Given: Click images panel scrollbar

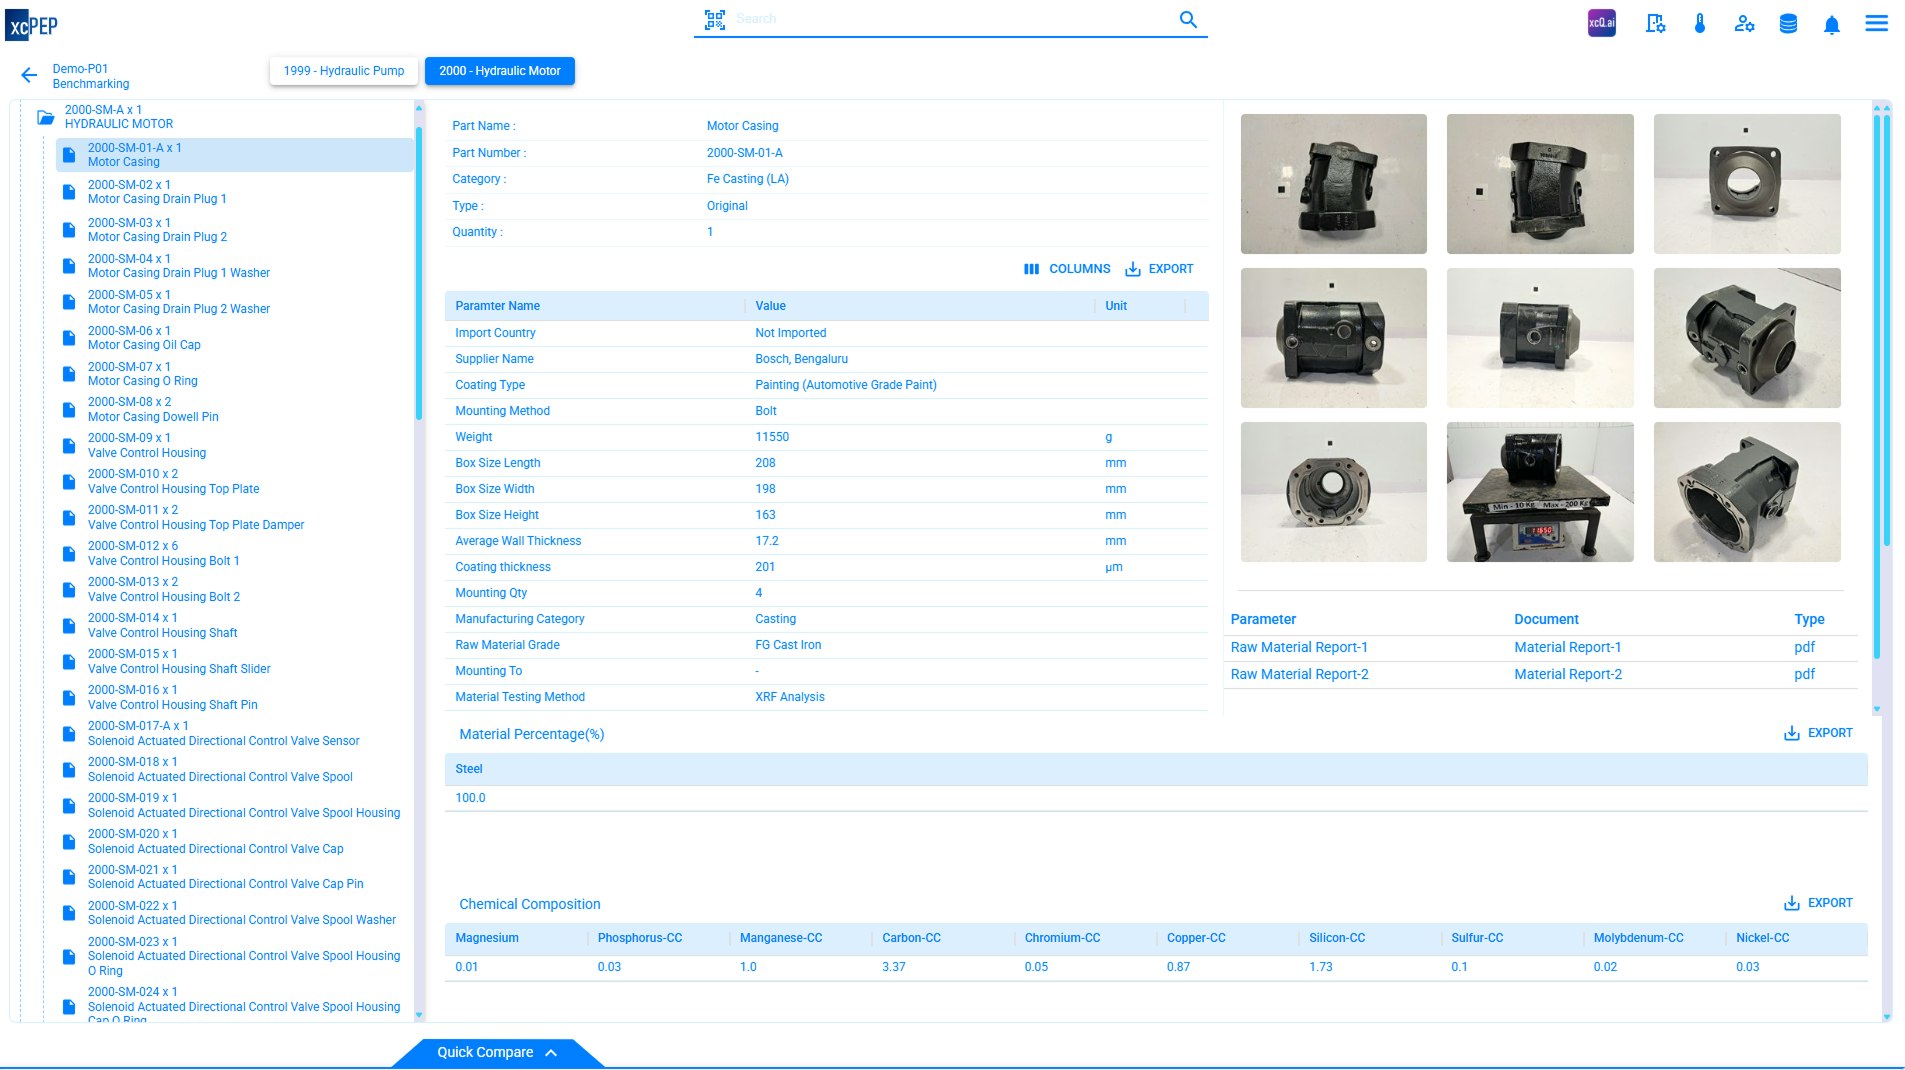Looking at the screenshot, I should 1877,385.
